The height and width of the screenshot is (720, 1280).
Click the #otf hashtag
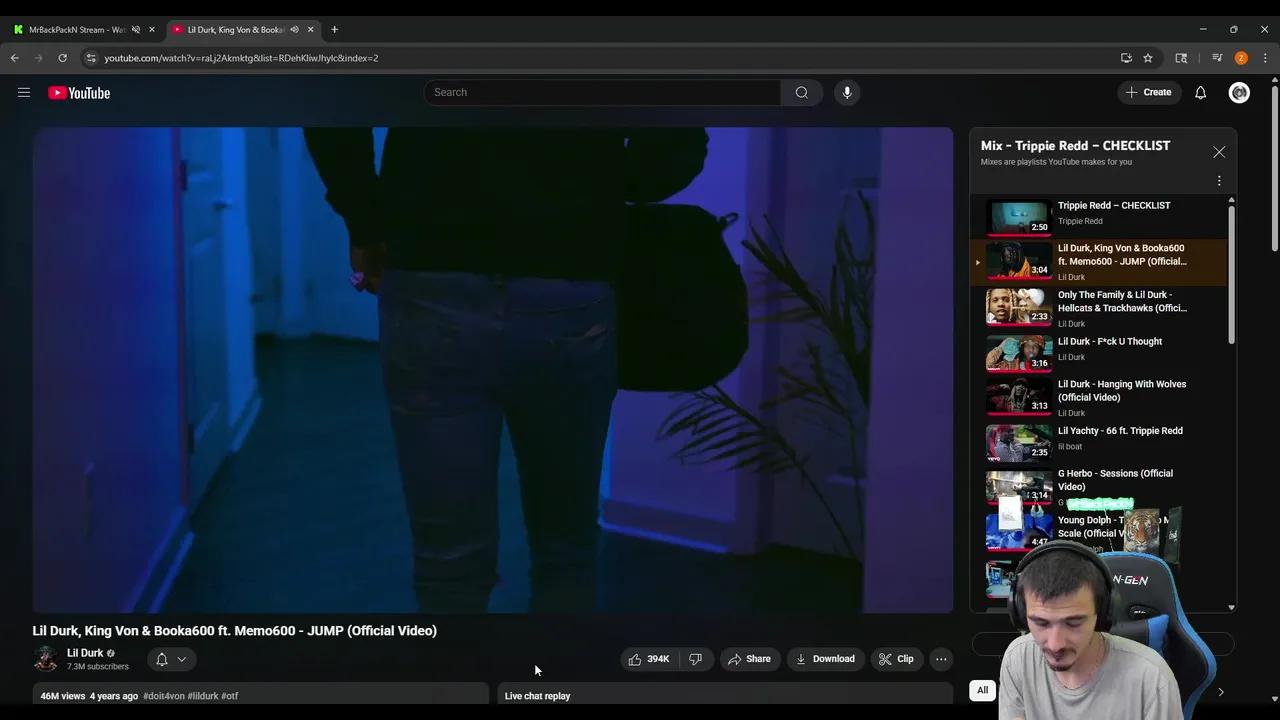[230, 696]
